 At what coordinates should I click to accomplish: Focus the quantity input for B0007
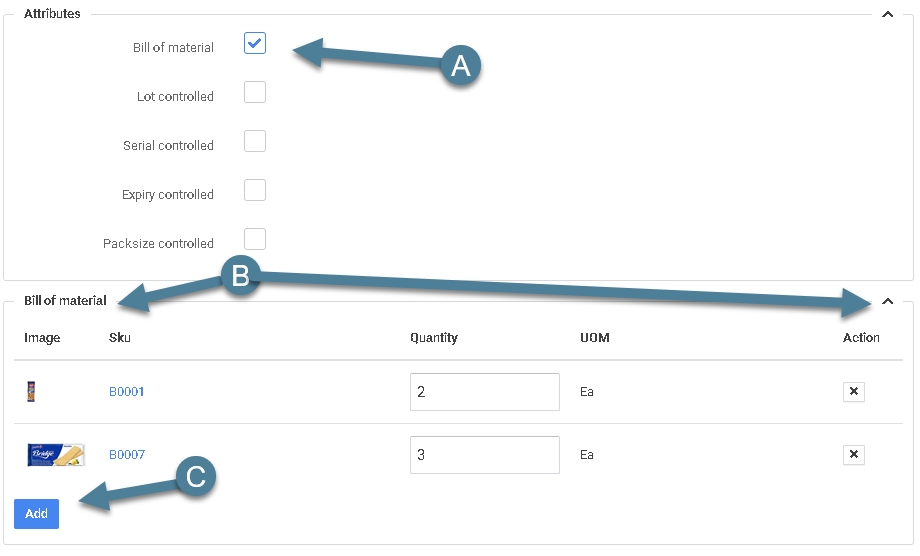pyautogui.click(x=484, y=455)
